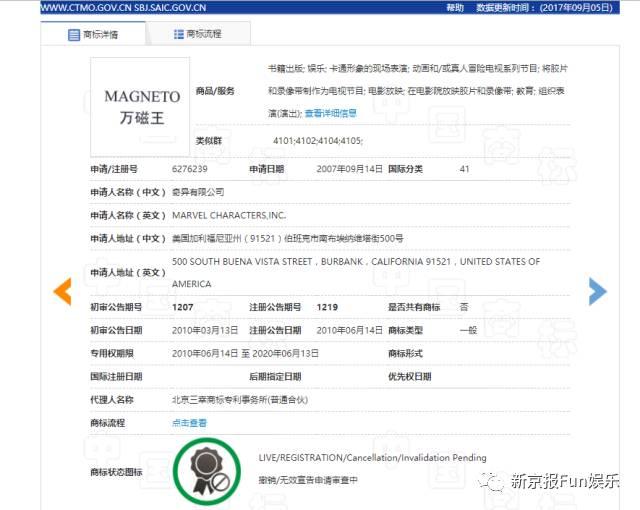Click the WWW.CTMO.GOV.CN SBJ.SAIC.GOV.CN header text
Screen dimensions: 640x510
tap(124, 7)
